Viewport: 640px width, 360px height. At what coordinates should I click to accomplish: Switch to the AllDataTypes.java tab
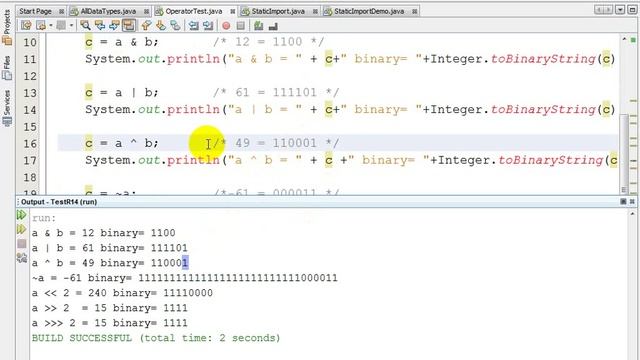point(108,11)
